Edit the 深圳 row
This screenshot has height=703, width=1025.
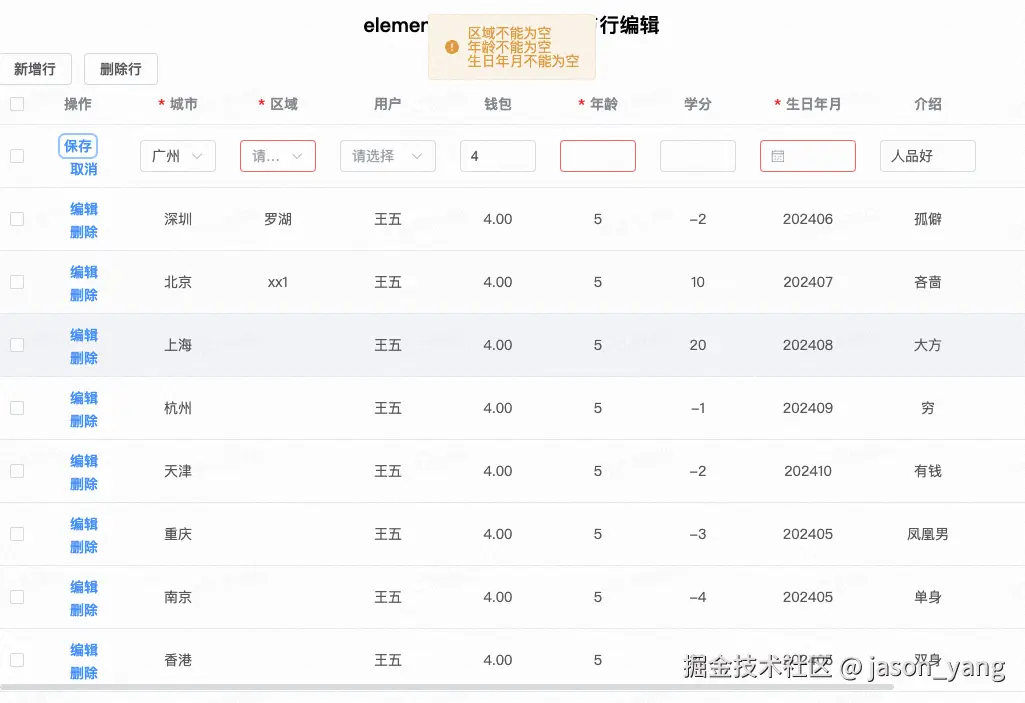(x=84, y=209)
